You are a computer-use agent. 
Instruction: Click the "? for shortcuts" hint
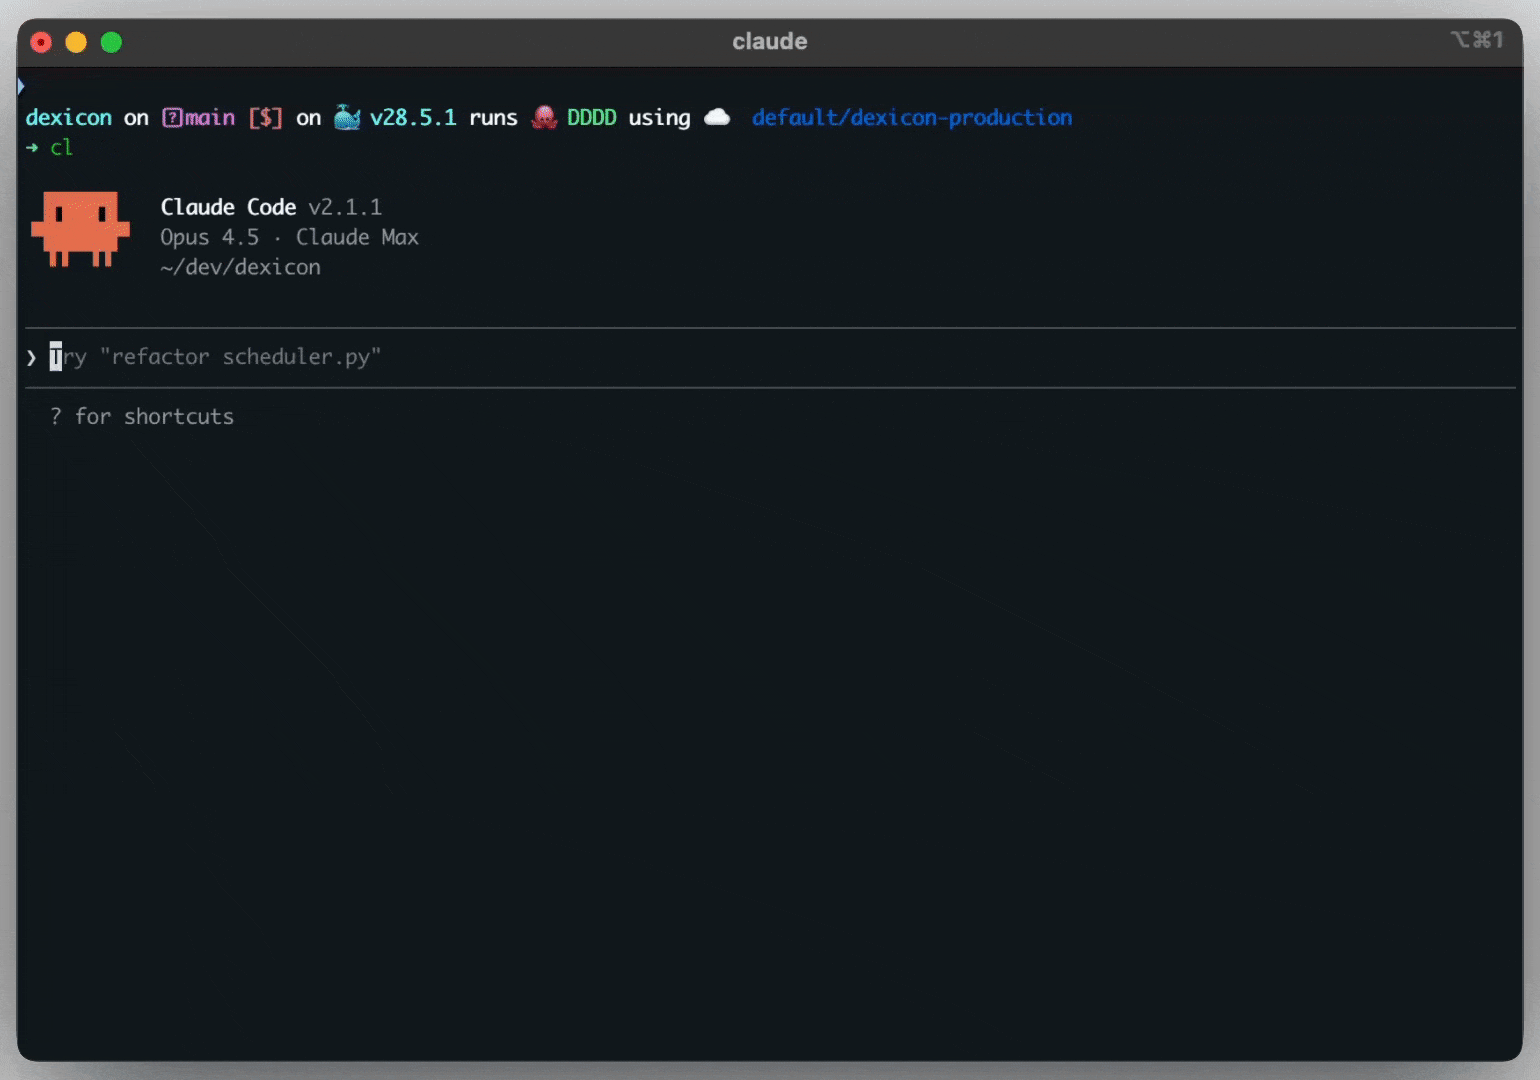pos(142,416)
